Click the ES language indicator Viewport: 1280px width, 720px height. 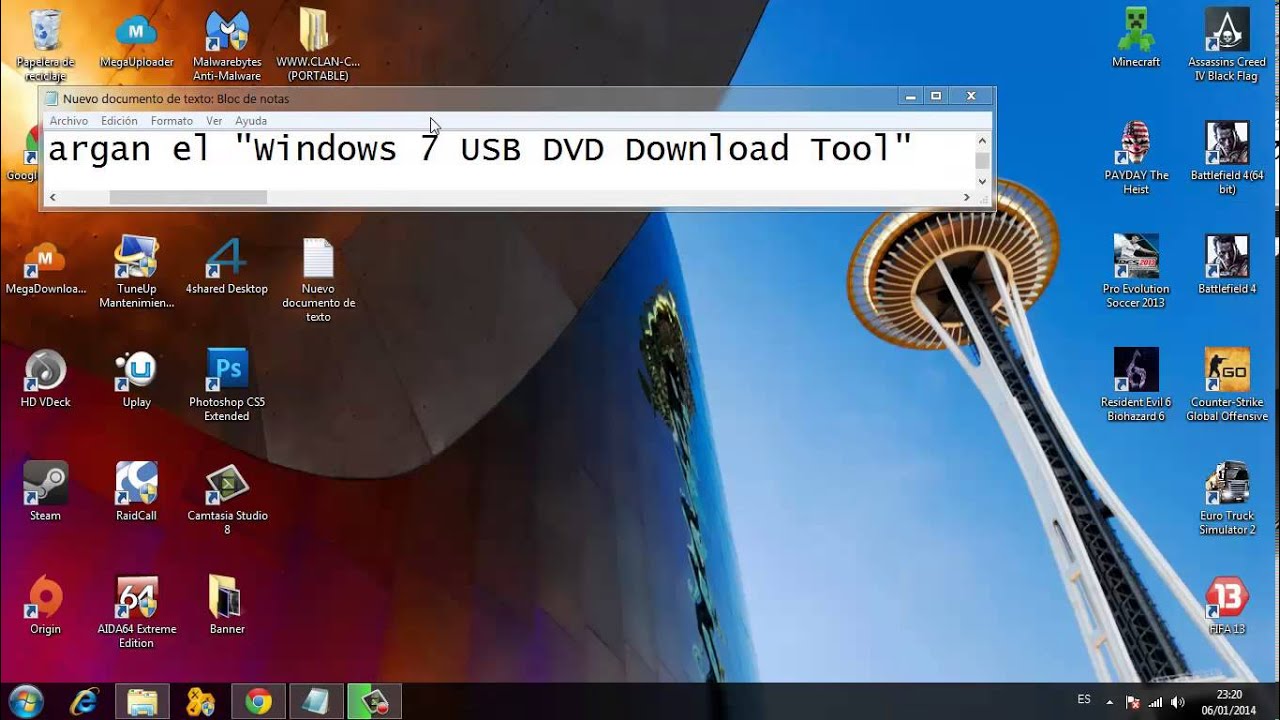[1085, 700]
